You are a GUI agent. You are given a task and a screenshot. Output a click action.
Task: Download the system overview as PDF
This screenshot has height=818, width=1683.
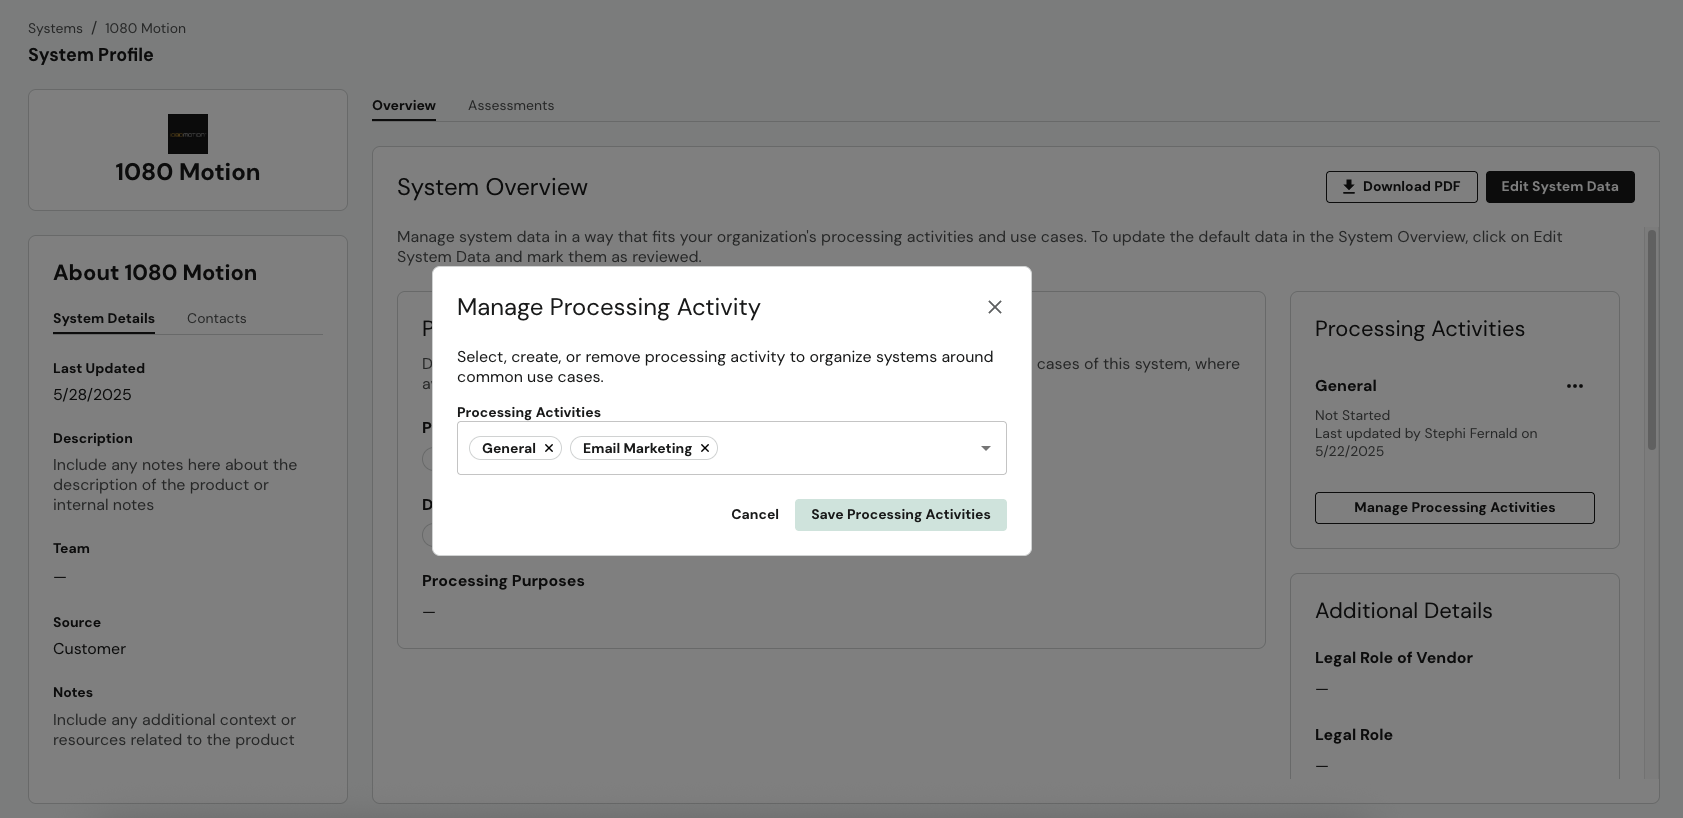tap(1401, 187)
